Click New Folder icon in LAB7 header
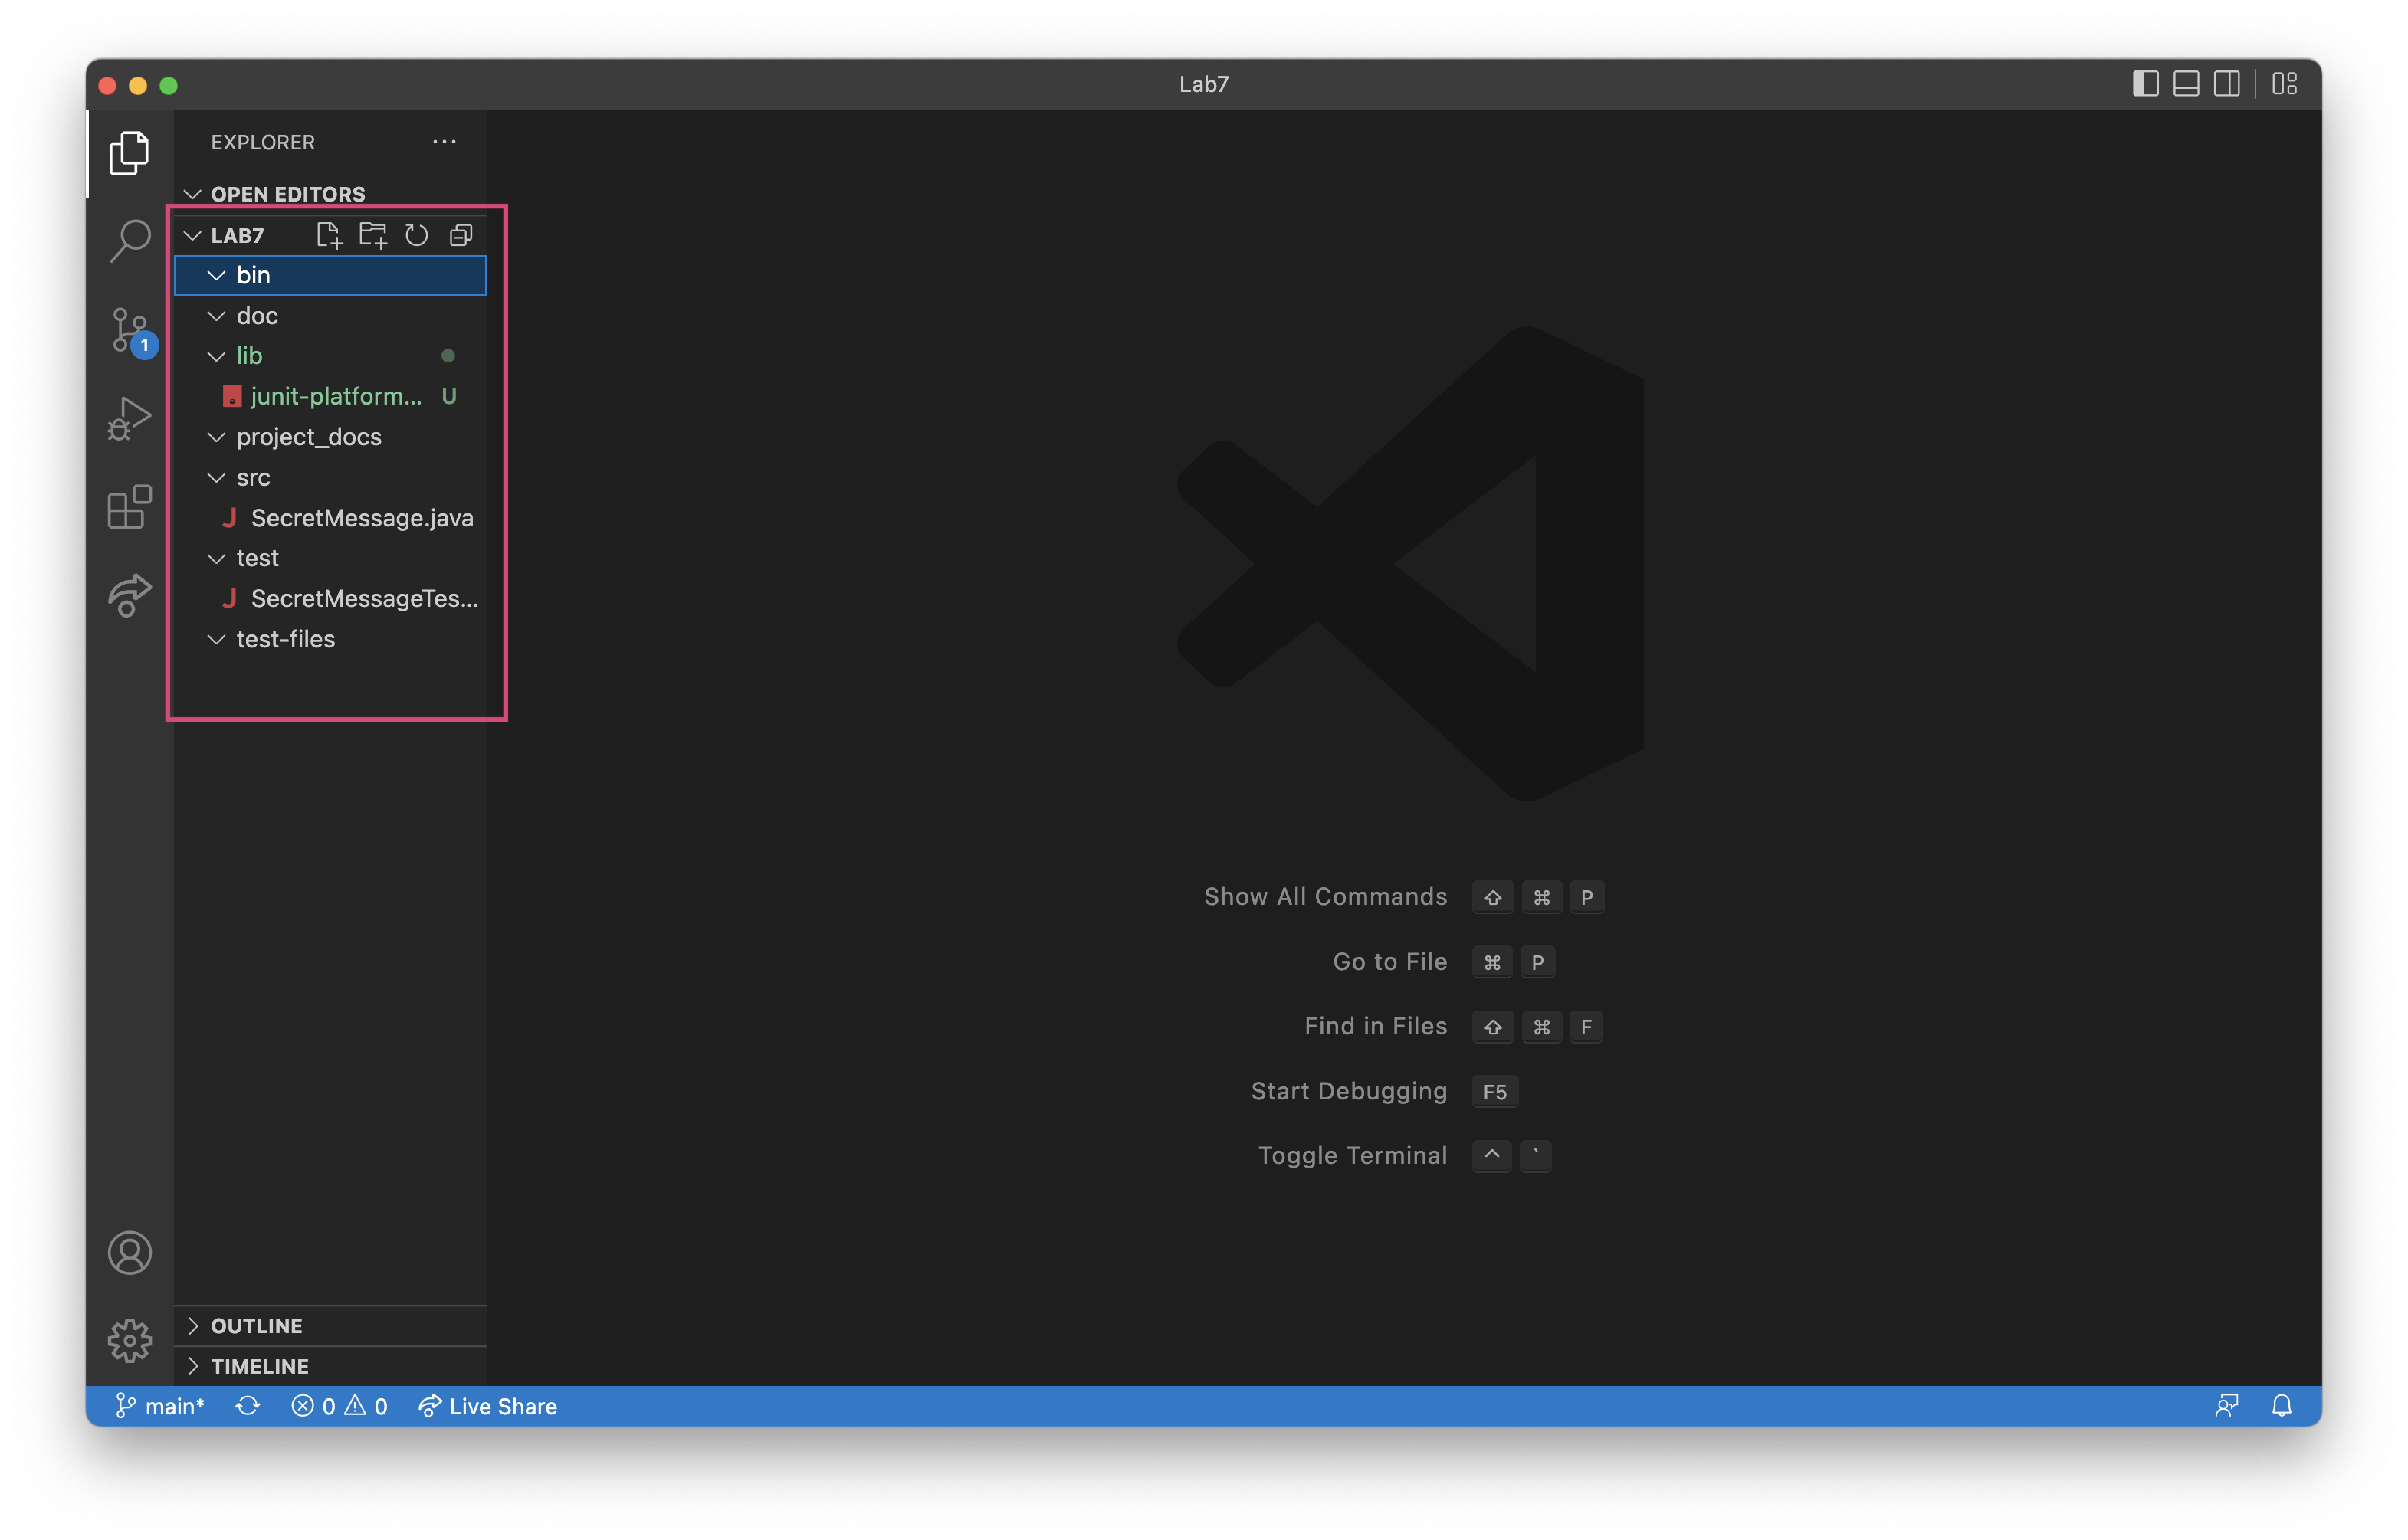 point(373,235)
